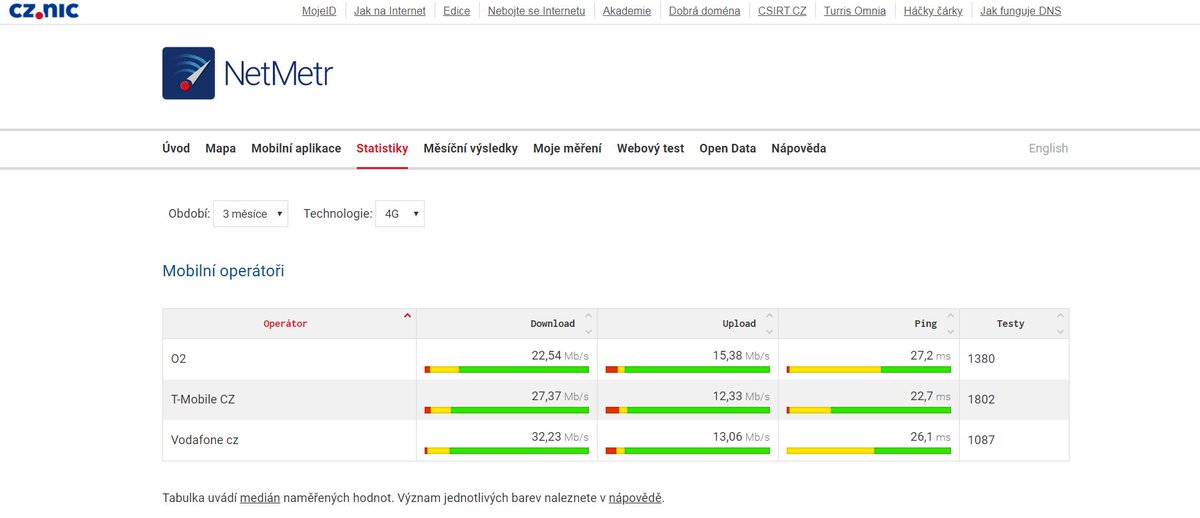Click T-Mobile download value 27,37 Mb/s
This screenshot has height=518, width=1200.
pyautogui.click(x=560, y=396)
